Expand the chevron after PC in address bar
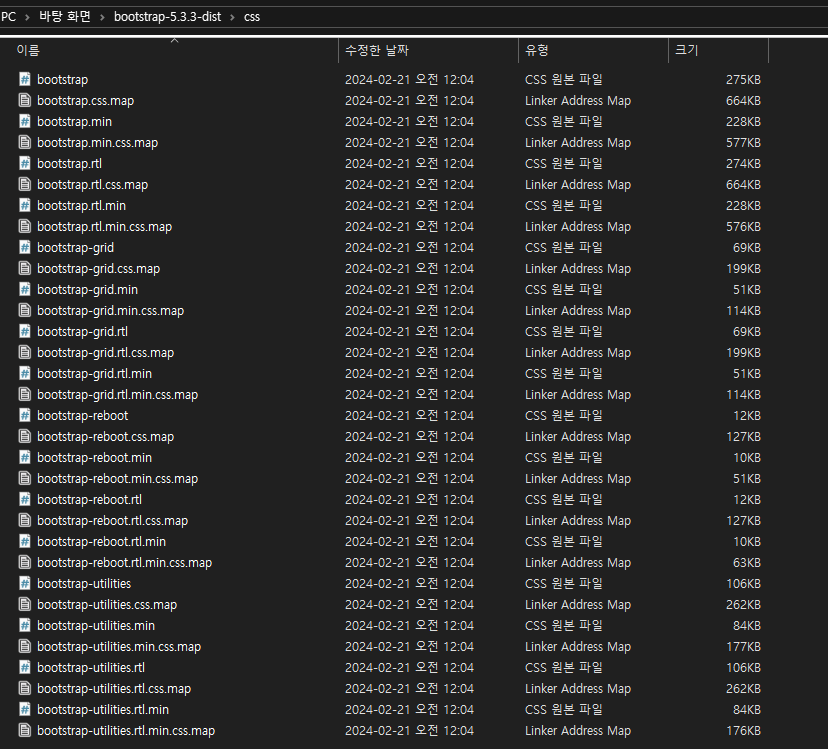Screen dimensions: 828x749 click(27, 17)
